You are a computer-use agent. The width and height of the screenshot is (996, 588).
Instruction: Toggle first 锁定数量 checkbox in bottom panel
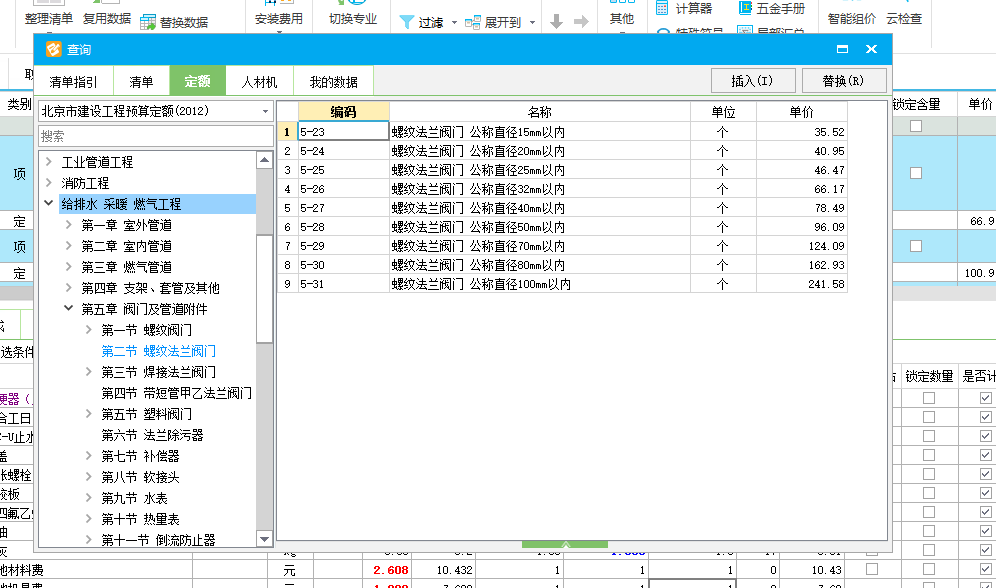(x=929, y=398)
